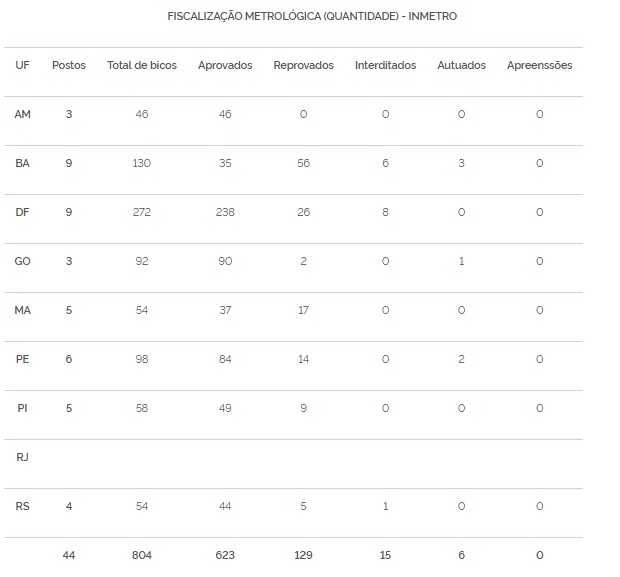The width and height of the screenshot is (620, 577).
Task: Select DF approved count 238
Action: pyautogui.click(x=225, y=212)
